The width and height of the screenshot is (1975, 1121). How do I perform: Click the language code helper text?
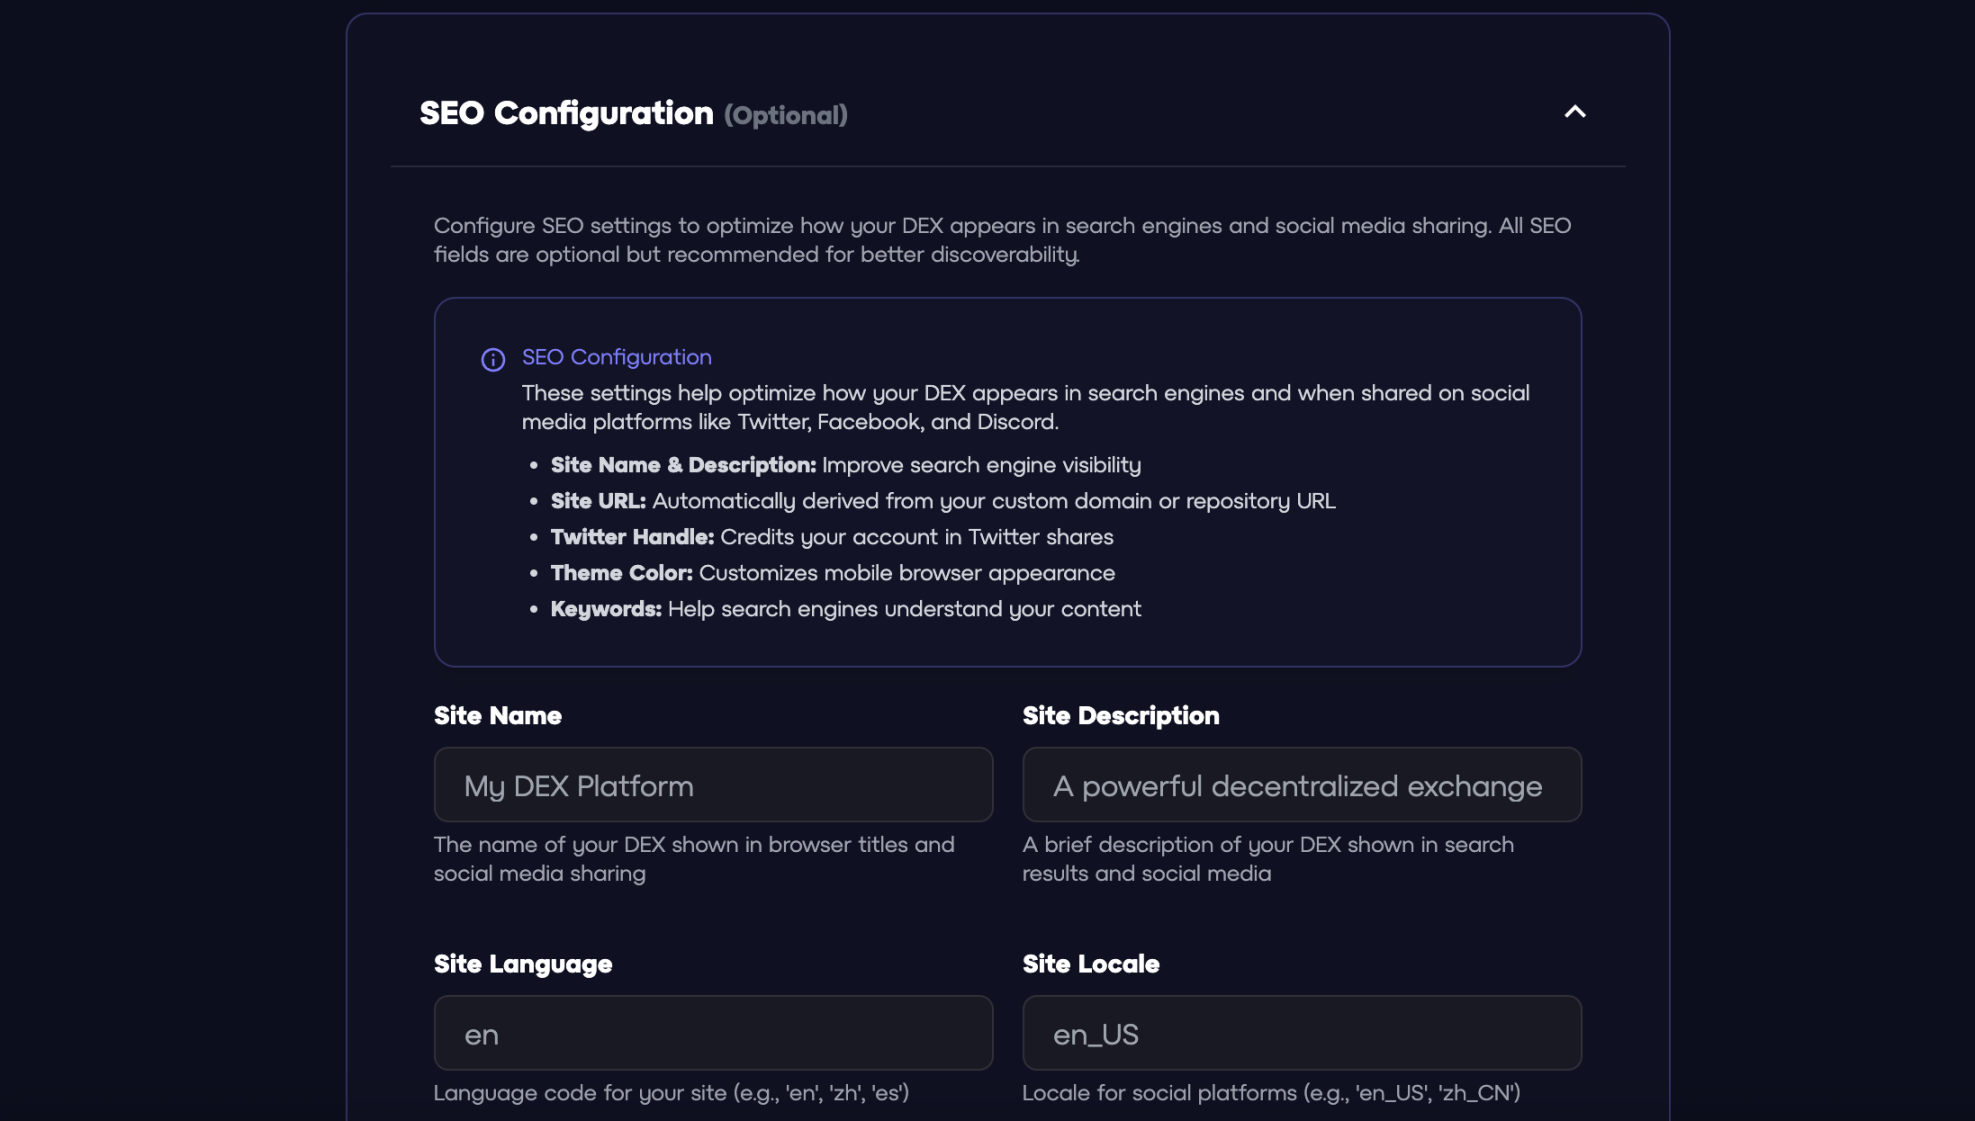coord(671,1093)
